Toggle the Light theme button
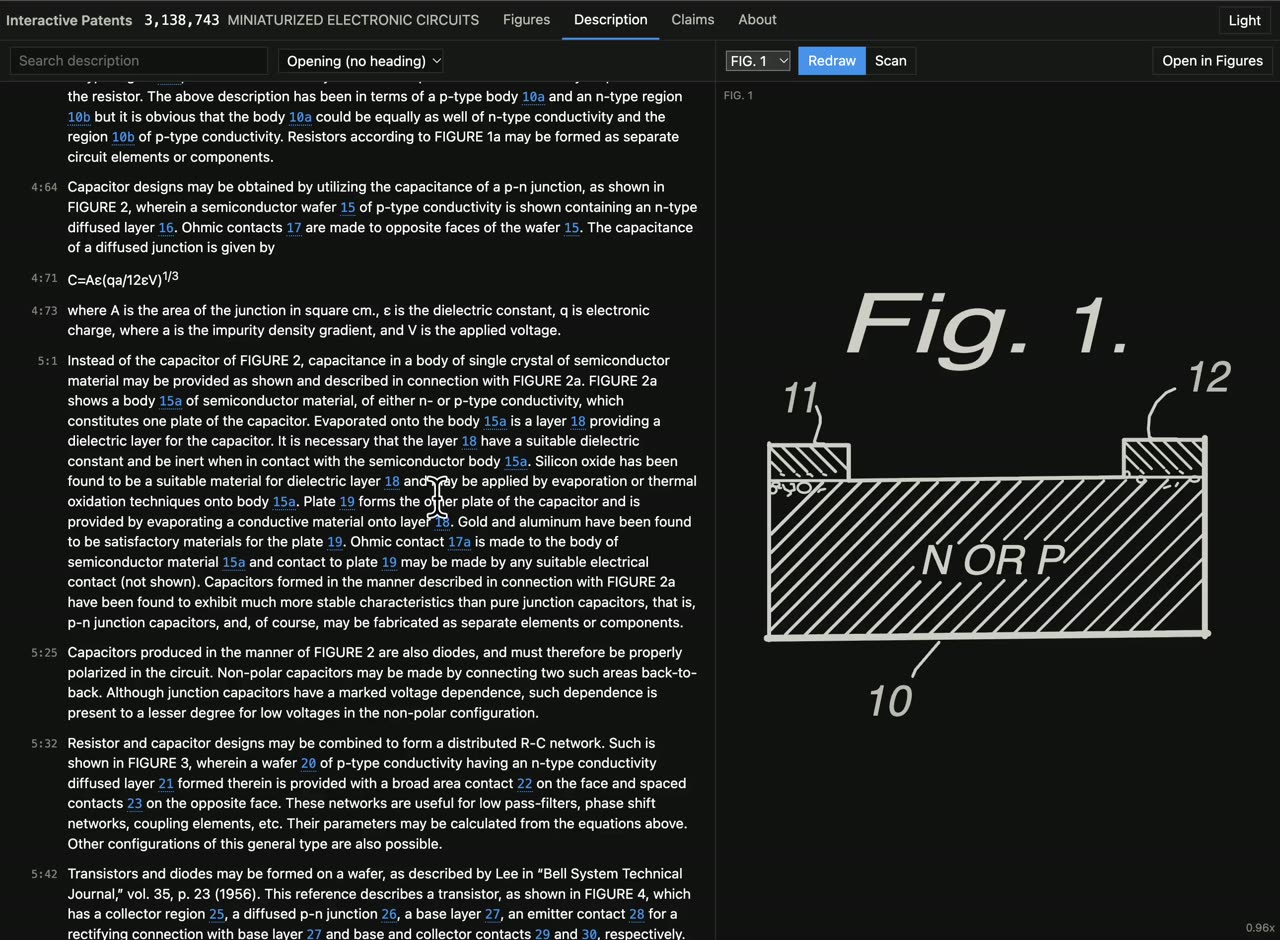The height and width of the screenshot is (940, 1280). point(1244,20)
